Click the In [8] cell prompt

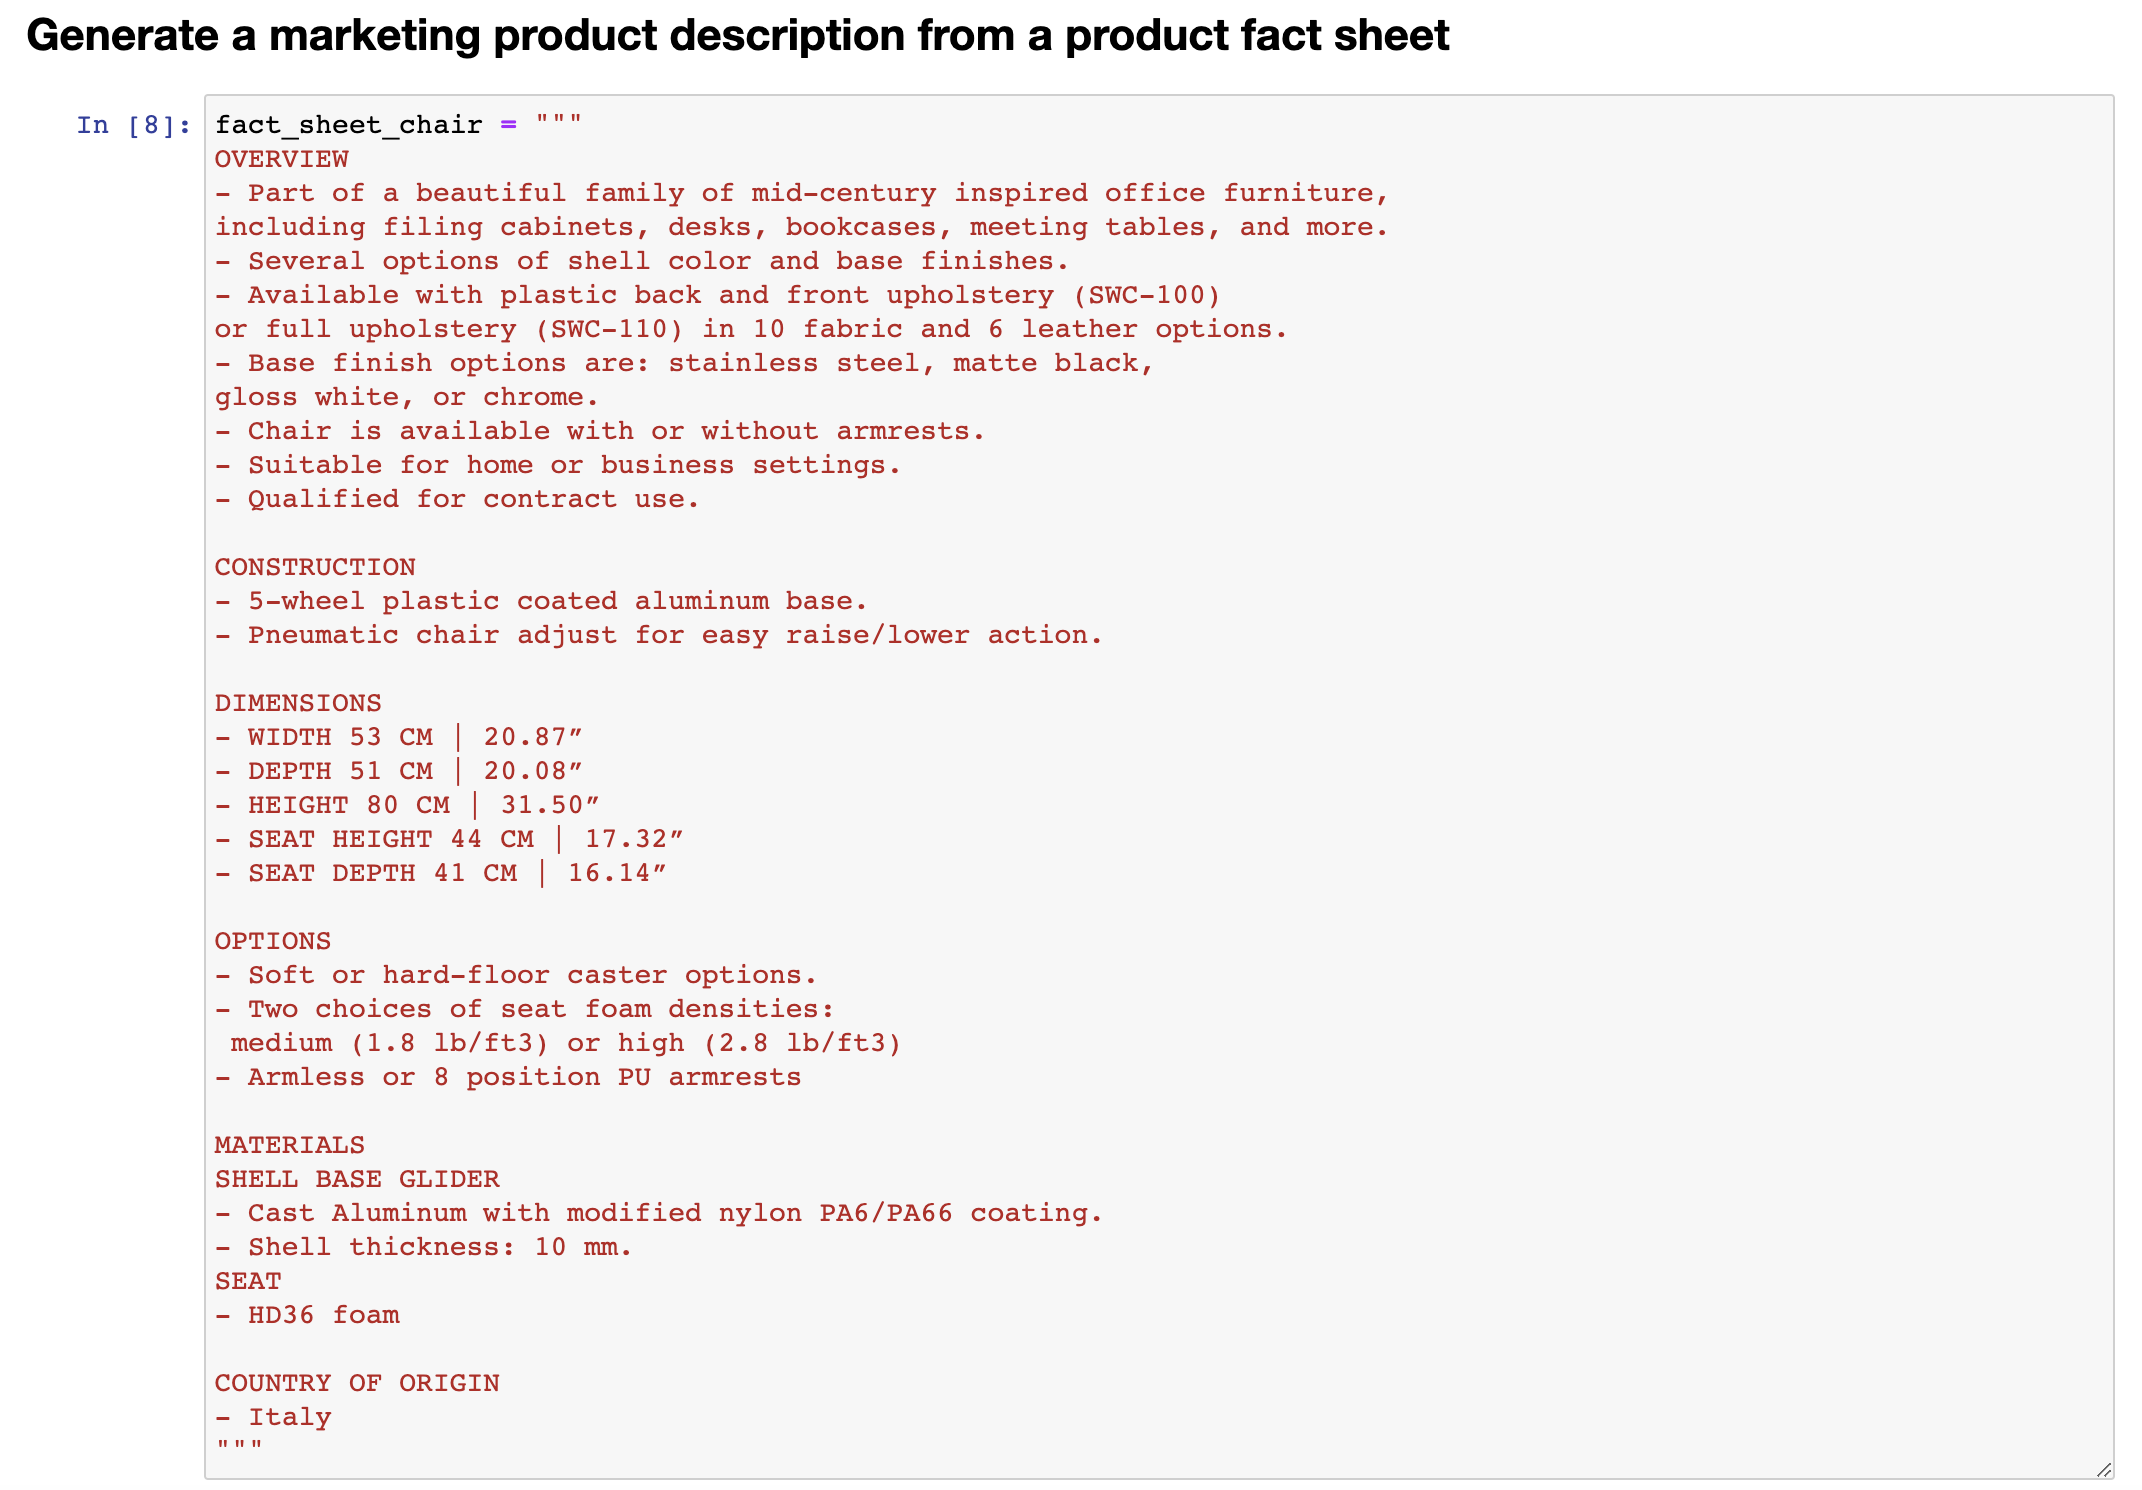133,125
